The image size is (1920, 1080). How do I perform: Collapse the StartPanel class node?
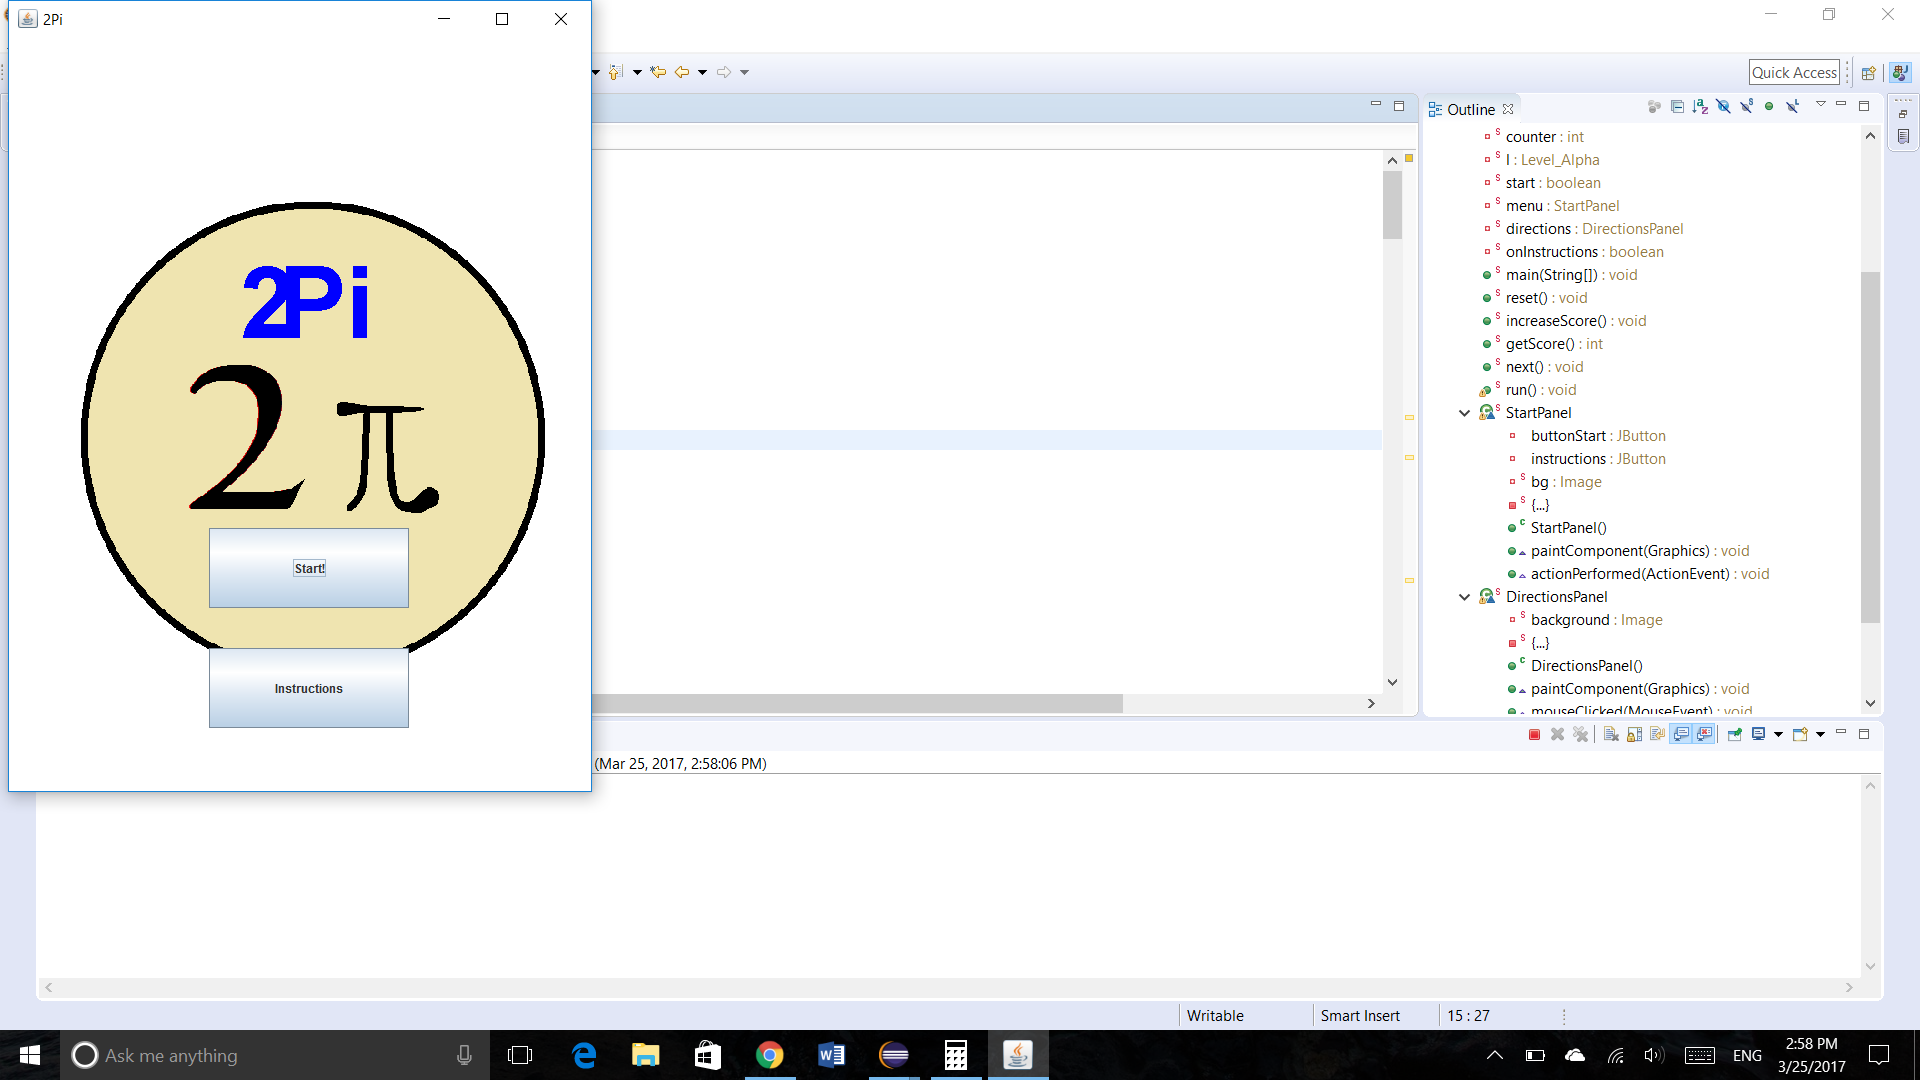(1465, 413)
